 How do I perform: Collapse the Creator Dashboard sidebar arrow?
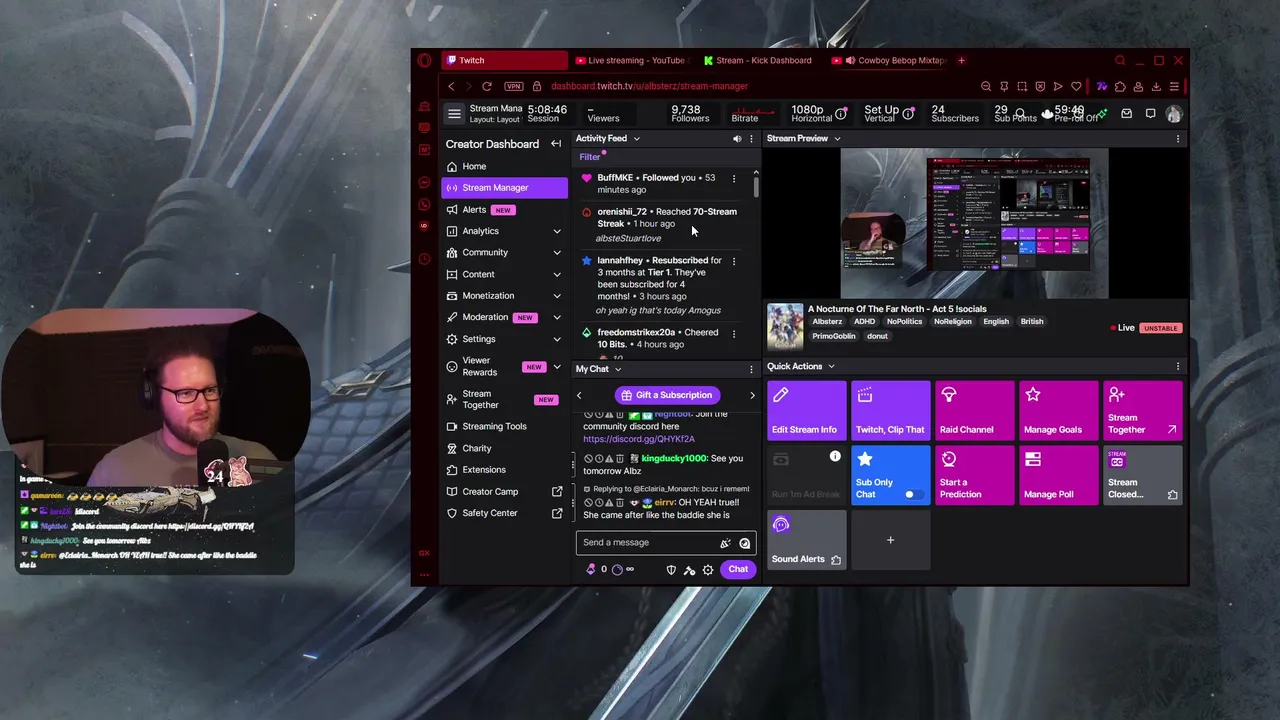pos(556,144)
